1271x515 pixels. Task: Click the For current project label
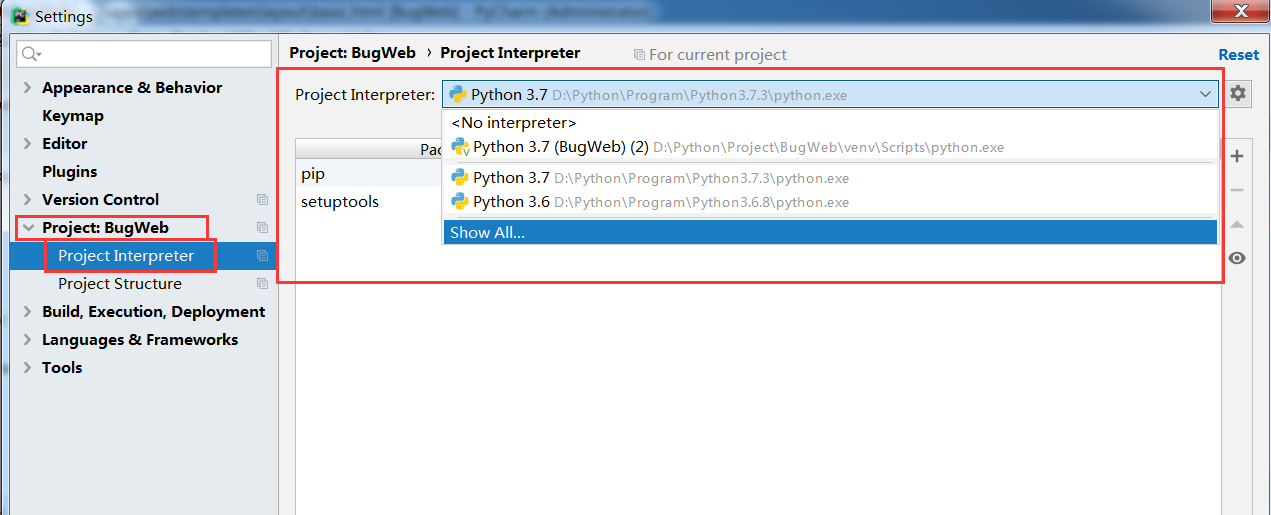717,55
